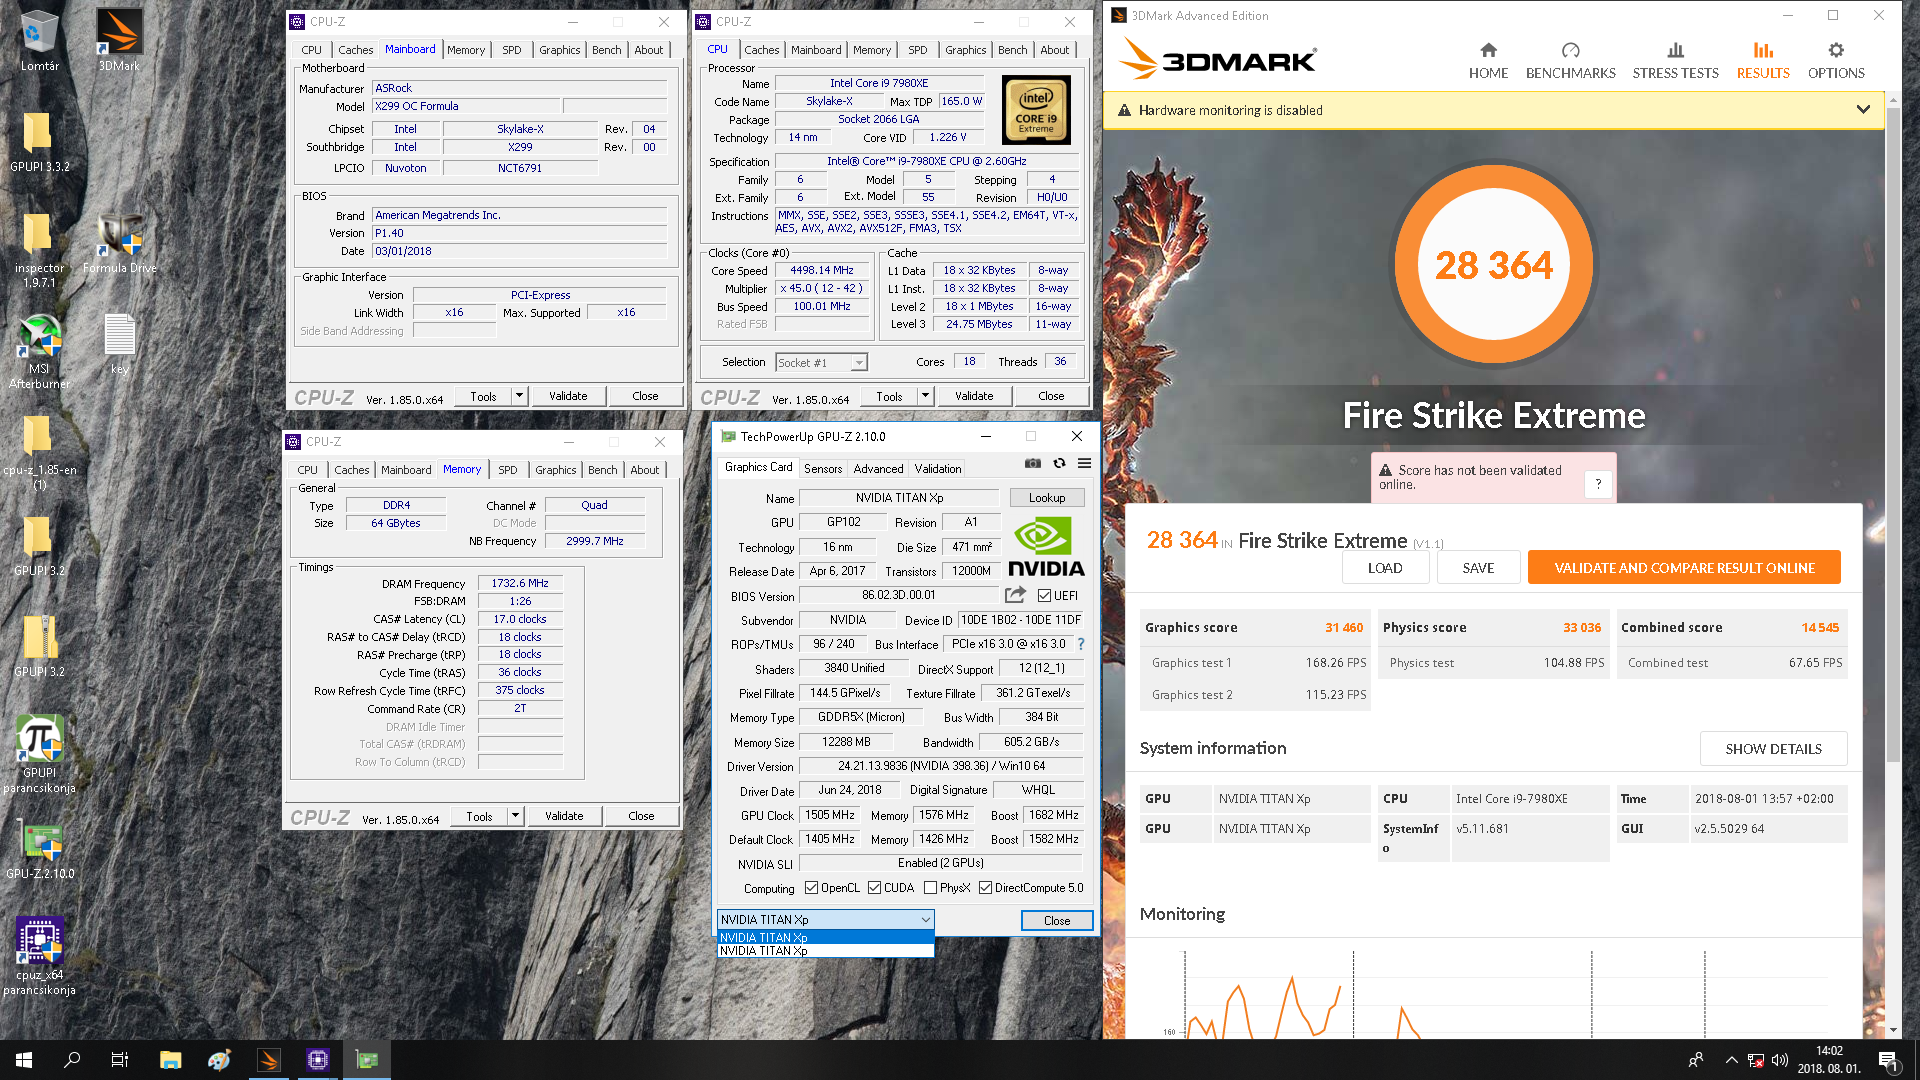Open Tools dropdown arrow in CPU-tab CPU-Z window
This screenshot has height=1080, width=1920.
(x=925, y=396)
